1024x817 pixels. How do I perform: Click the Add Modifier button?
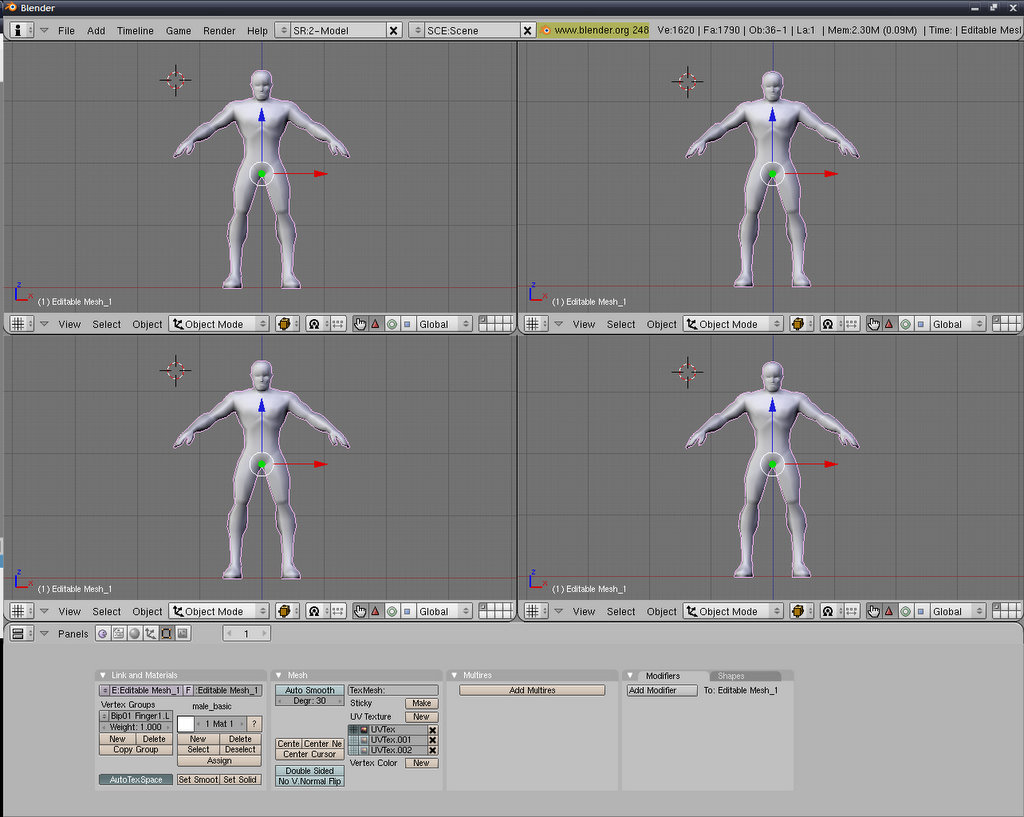click(661, 690)
